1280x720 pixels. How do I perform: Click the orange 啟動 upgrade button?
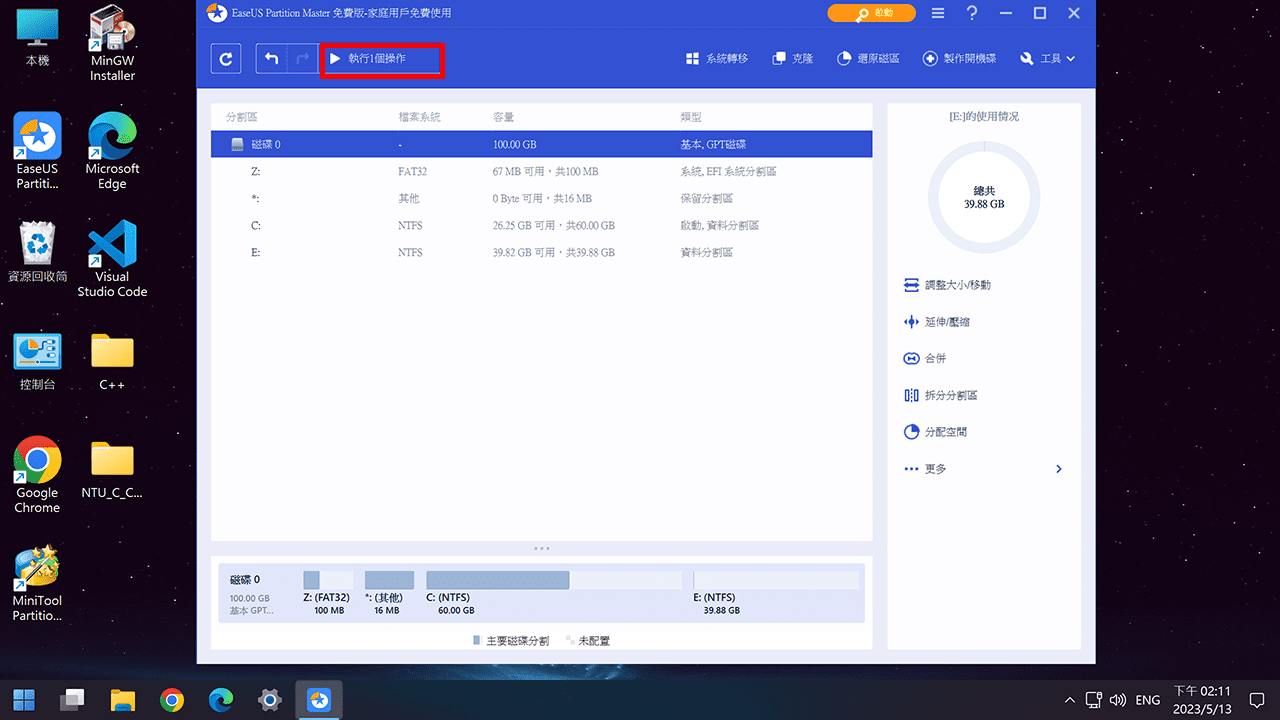click(x=871, y=13)
